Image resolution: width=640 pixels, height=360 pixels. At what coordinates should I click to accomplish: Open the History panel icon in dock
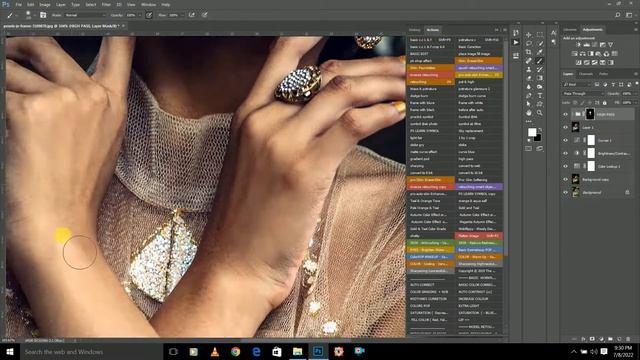tap(516, 33)
